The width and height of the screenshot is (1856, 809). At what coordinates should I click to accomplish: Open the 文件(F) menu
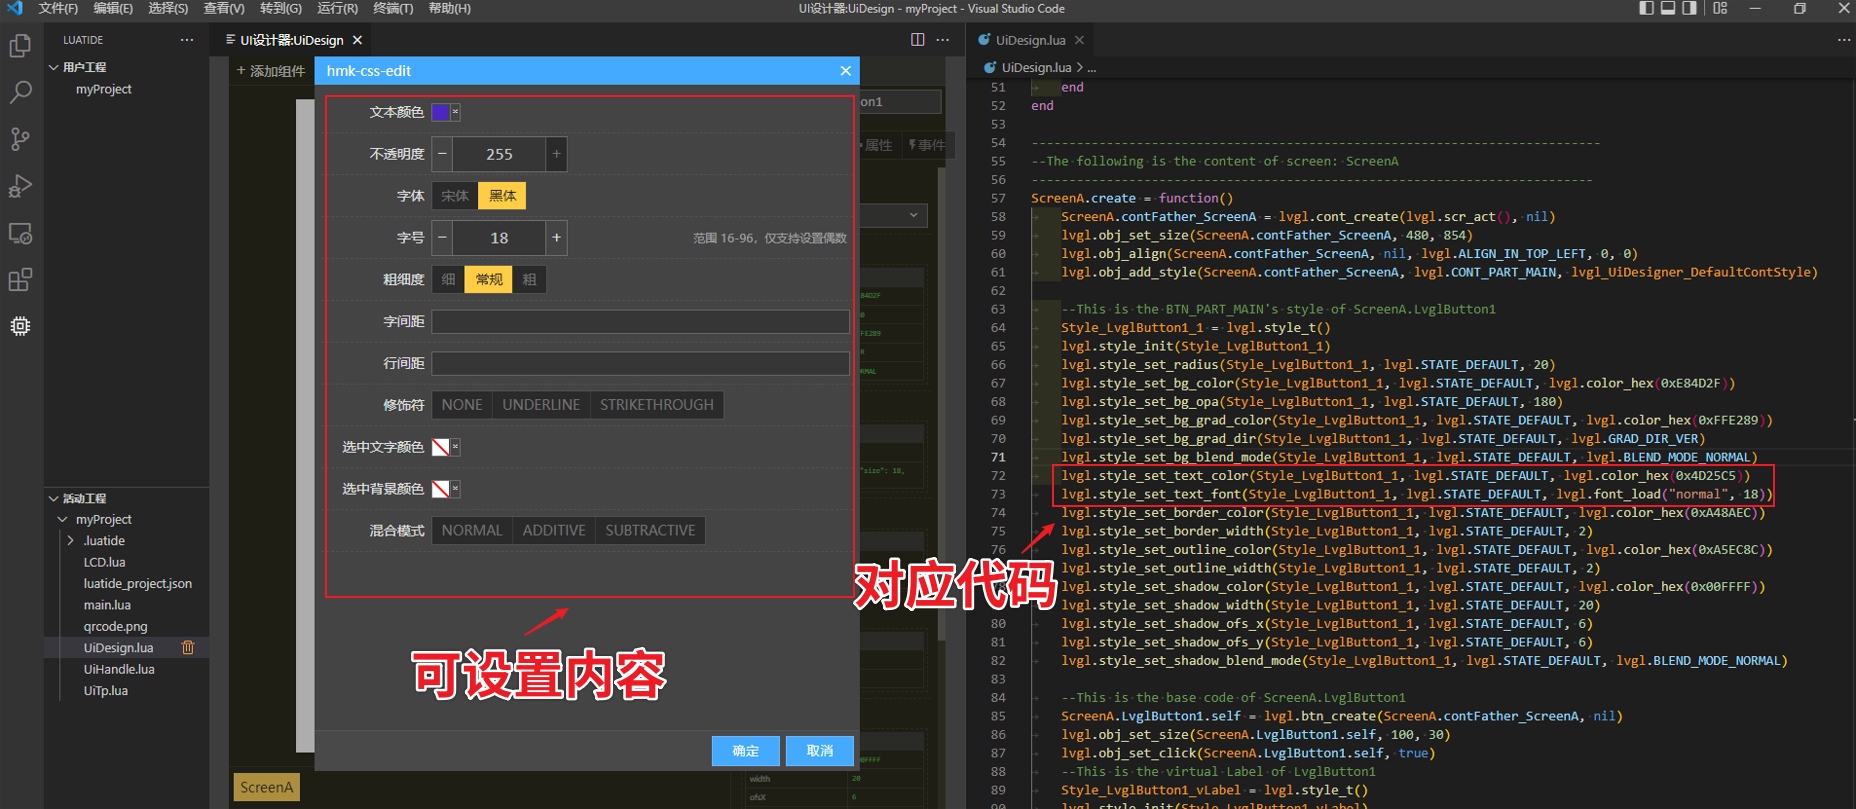tap(58, 8)
